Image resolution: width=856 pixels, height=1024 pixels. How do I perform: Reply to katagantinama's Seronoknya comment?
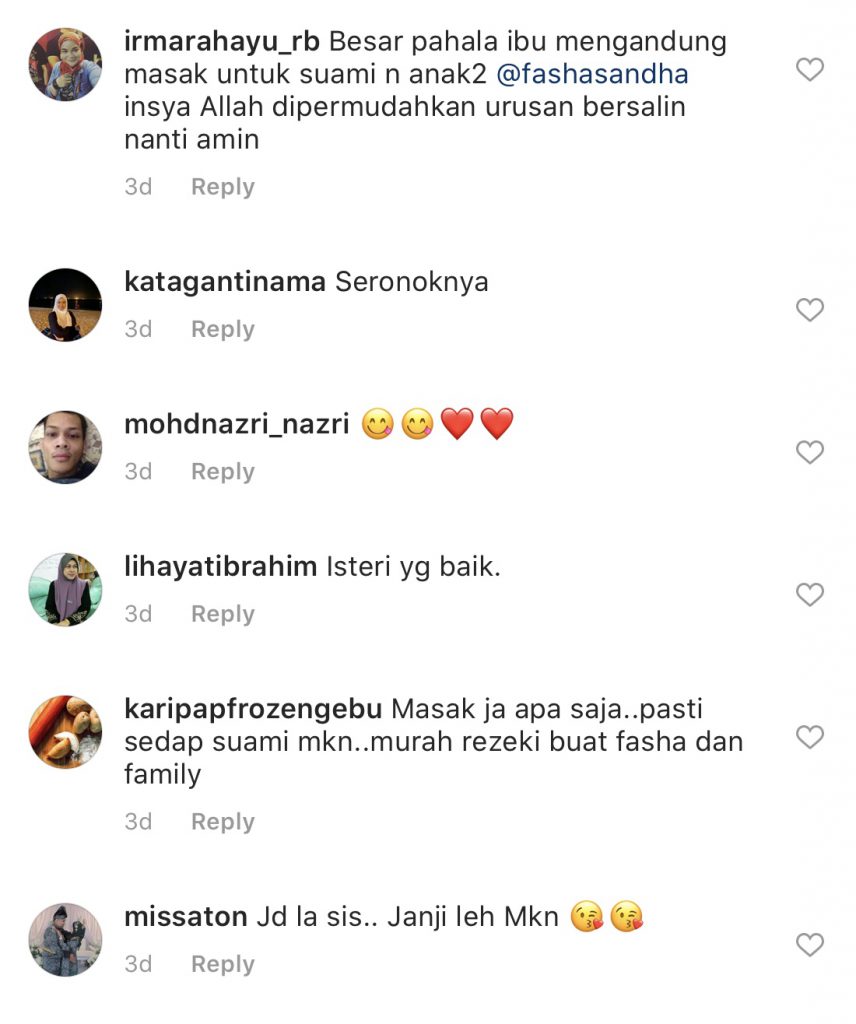[x=223, y=329]
